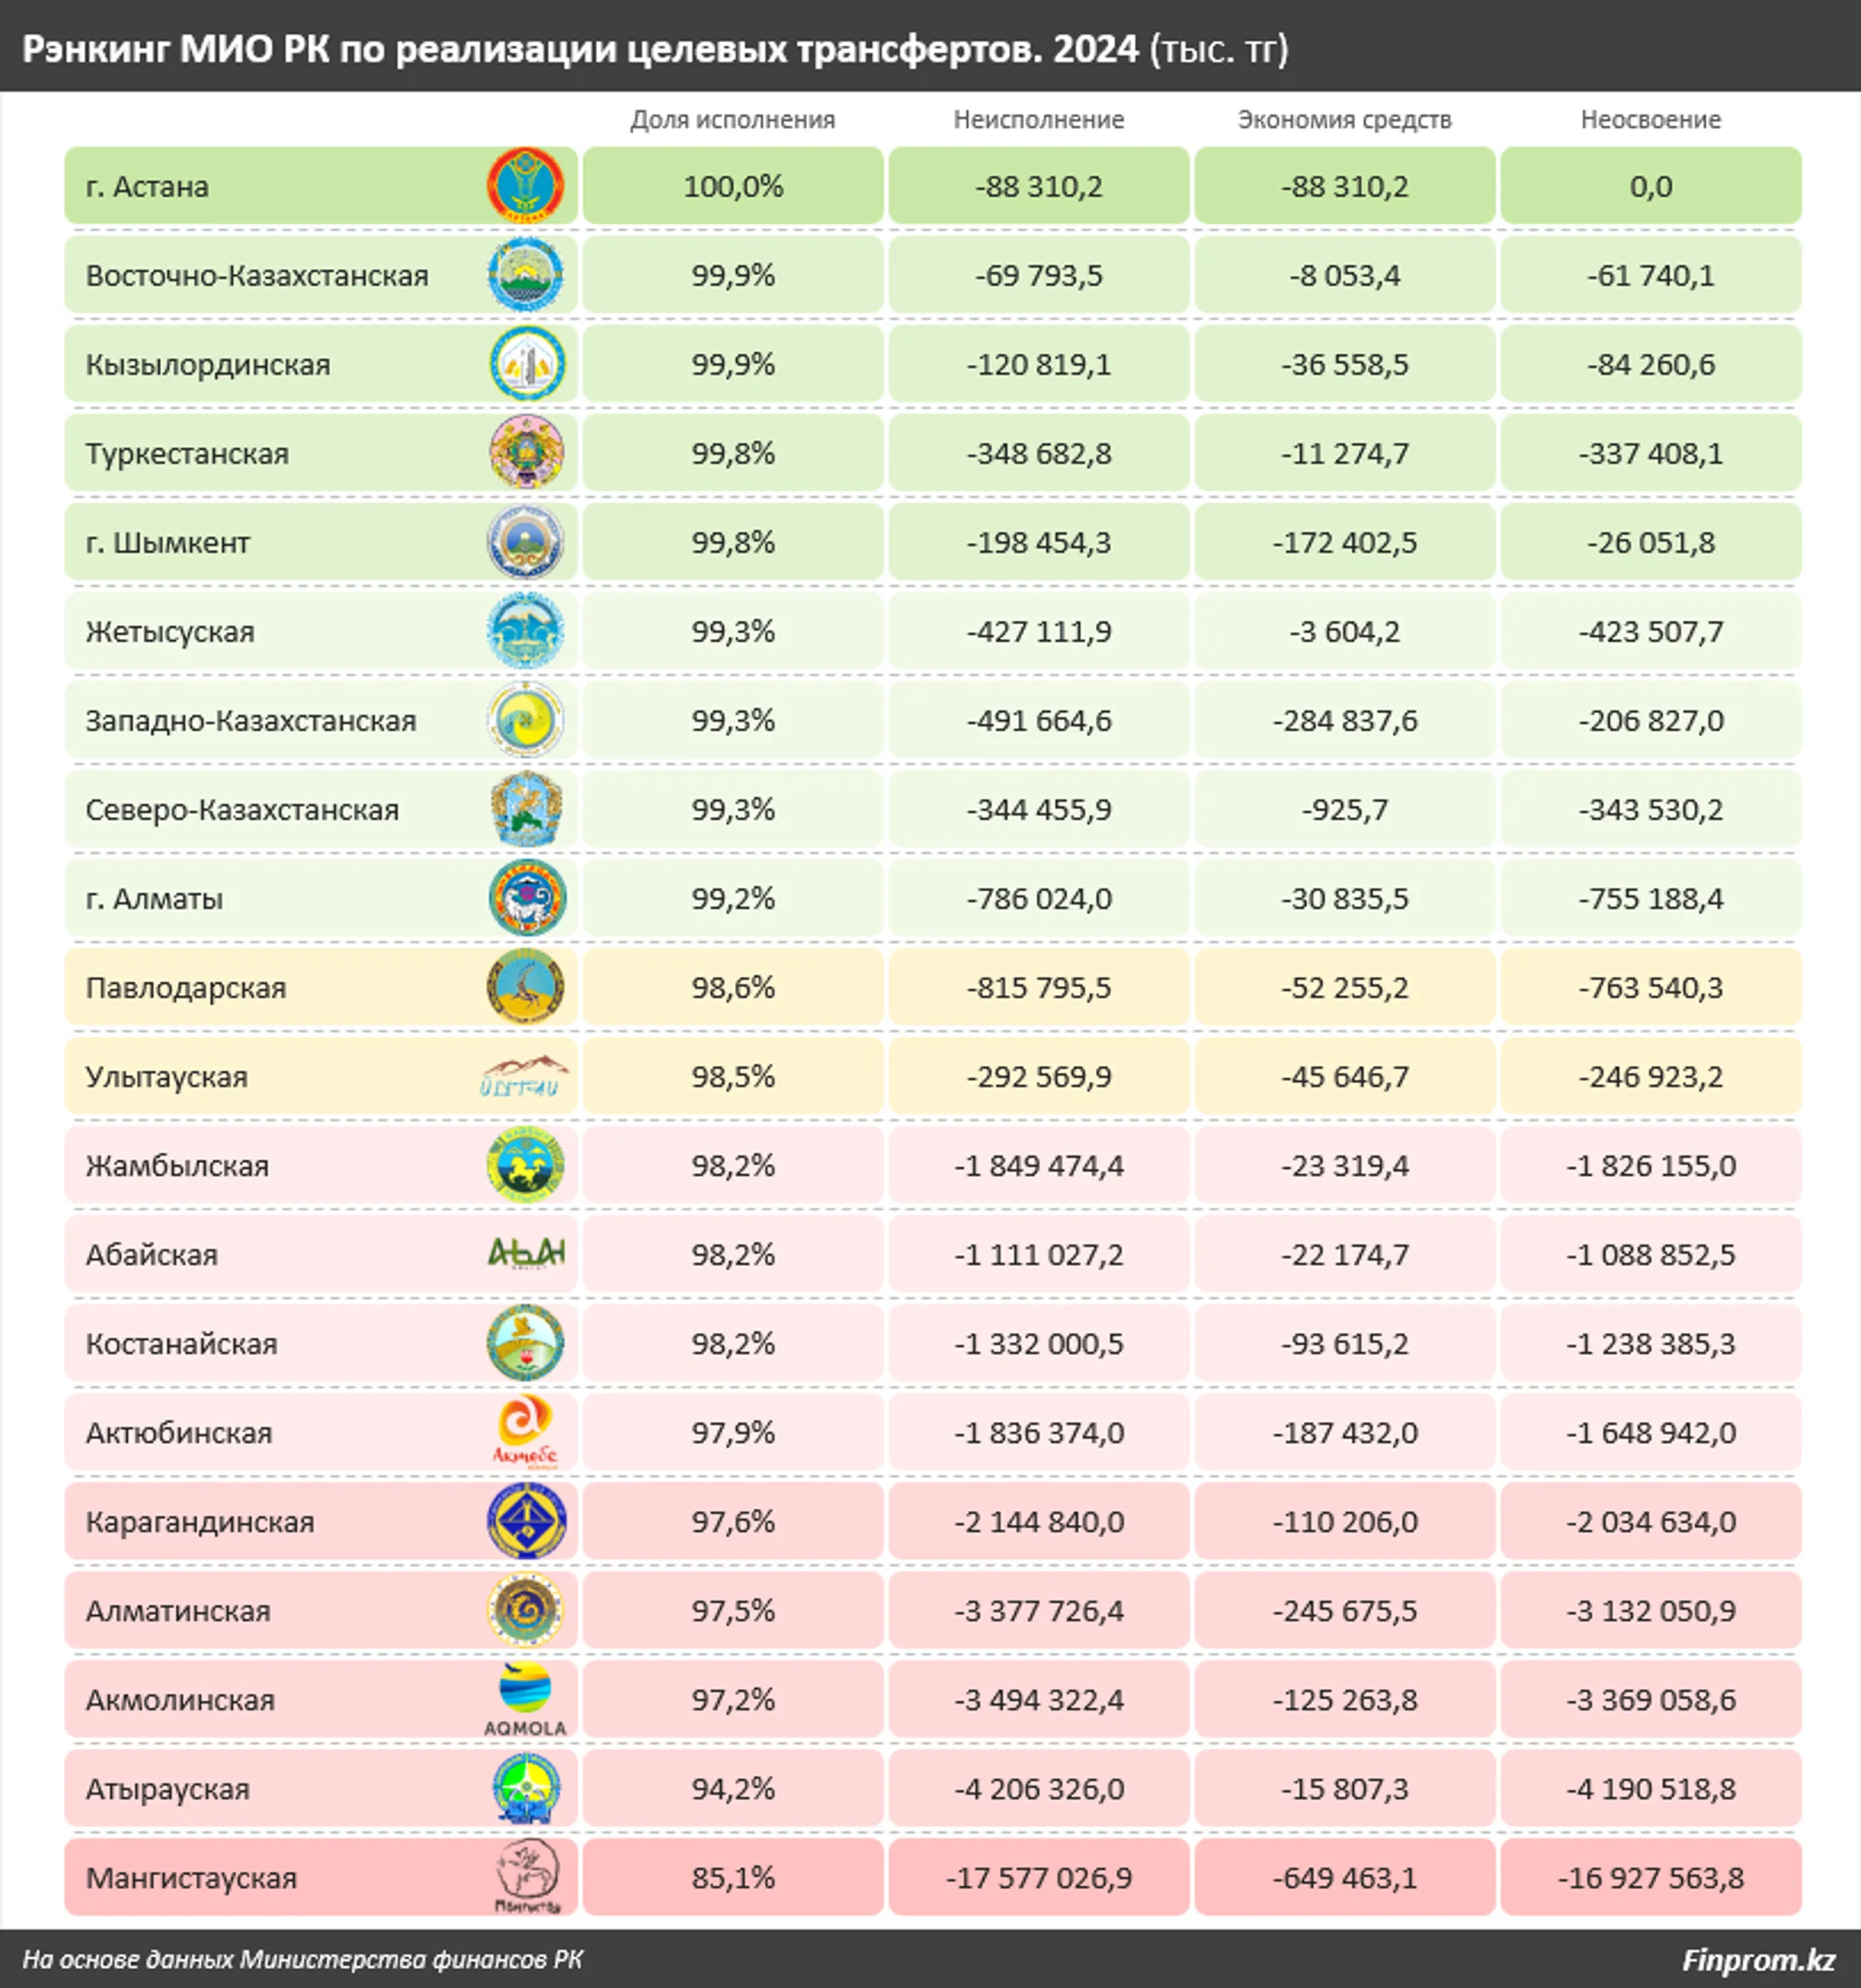Click the Ulytau region mountain logo
The height and width of the screenshot is (1988, 1861).
click(526, 1077)
